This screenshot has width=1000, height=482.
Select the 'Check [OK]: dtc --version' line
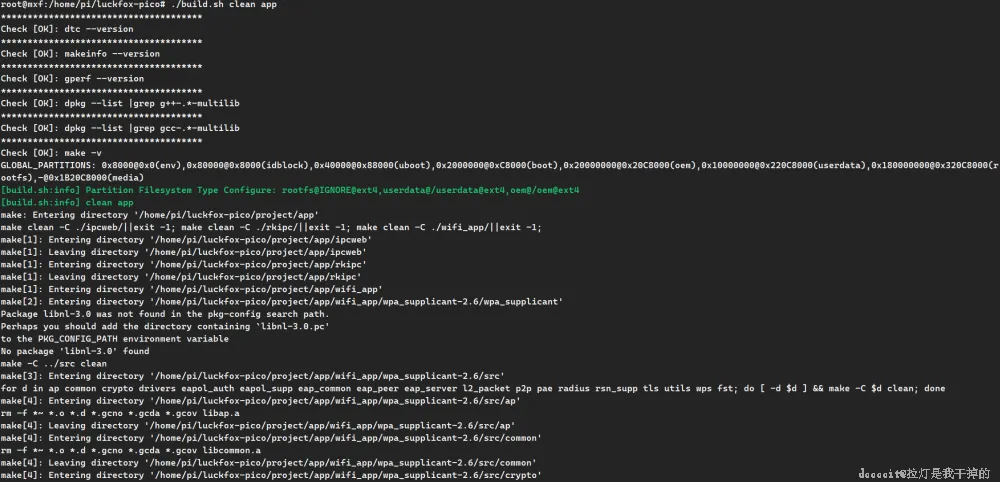pos(67,29)
